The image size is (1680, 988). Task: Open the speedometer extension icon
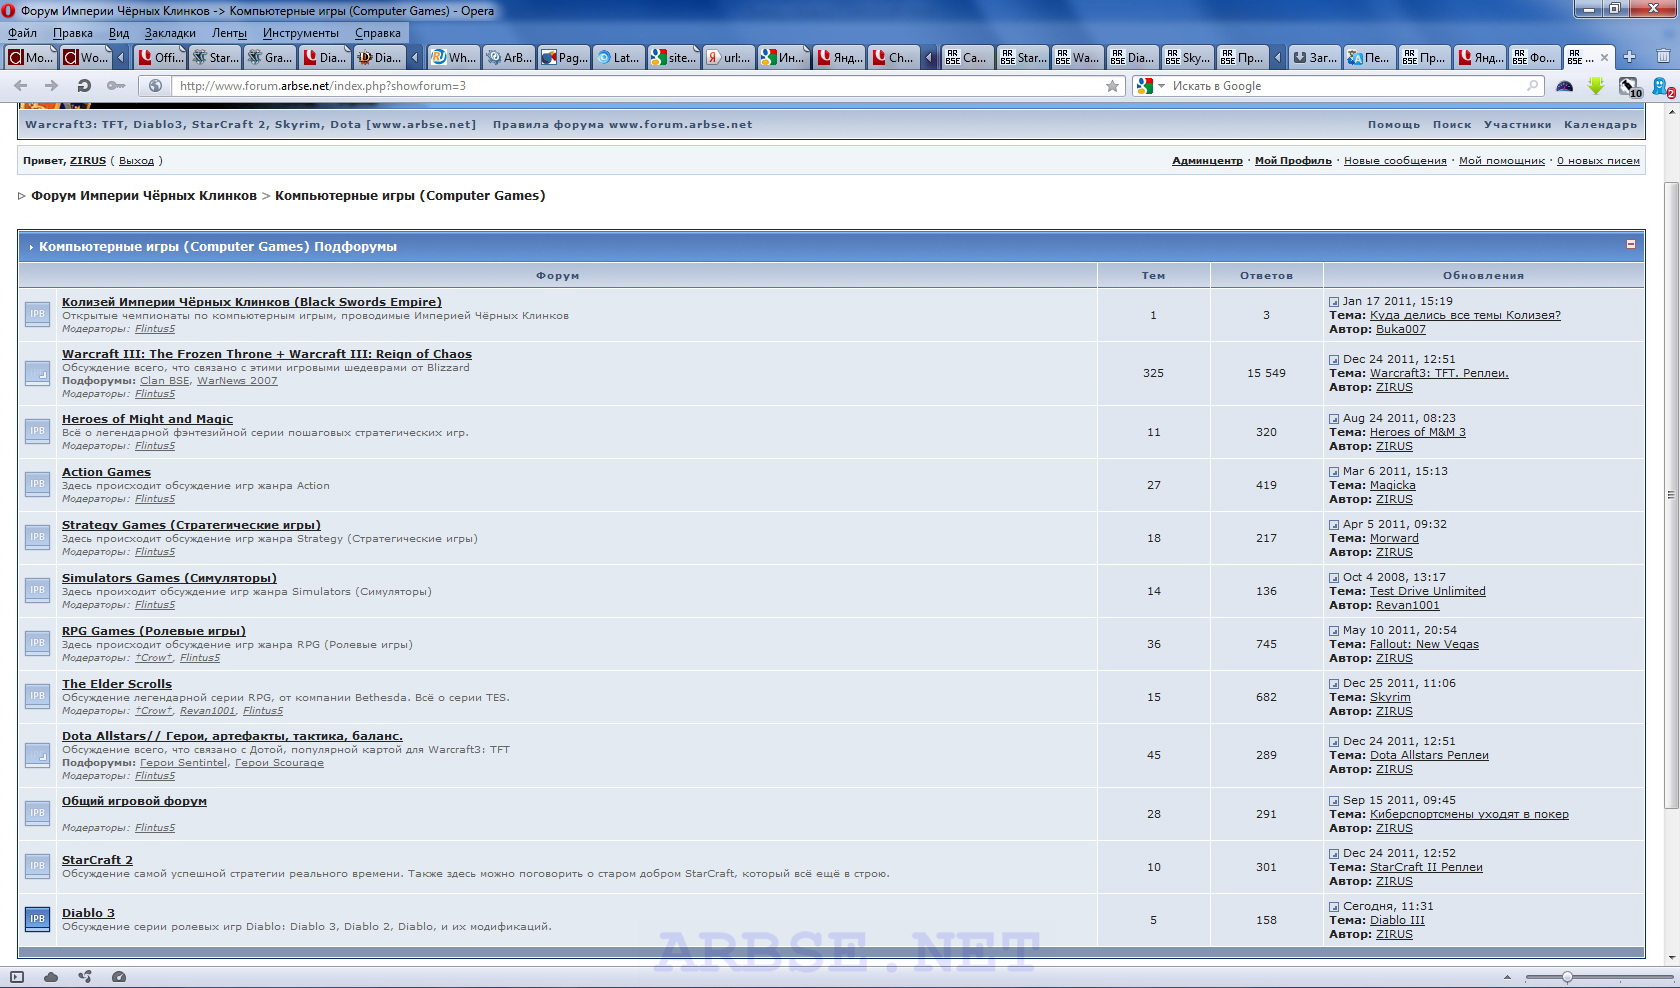coord(1565,86)
